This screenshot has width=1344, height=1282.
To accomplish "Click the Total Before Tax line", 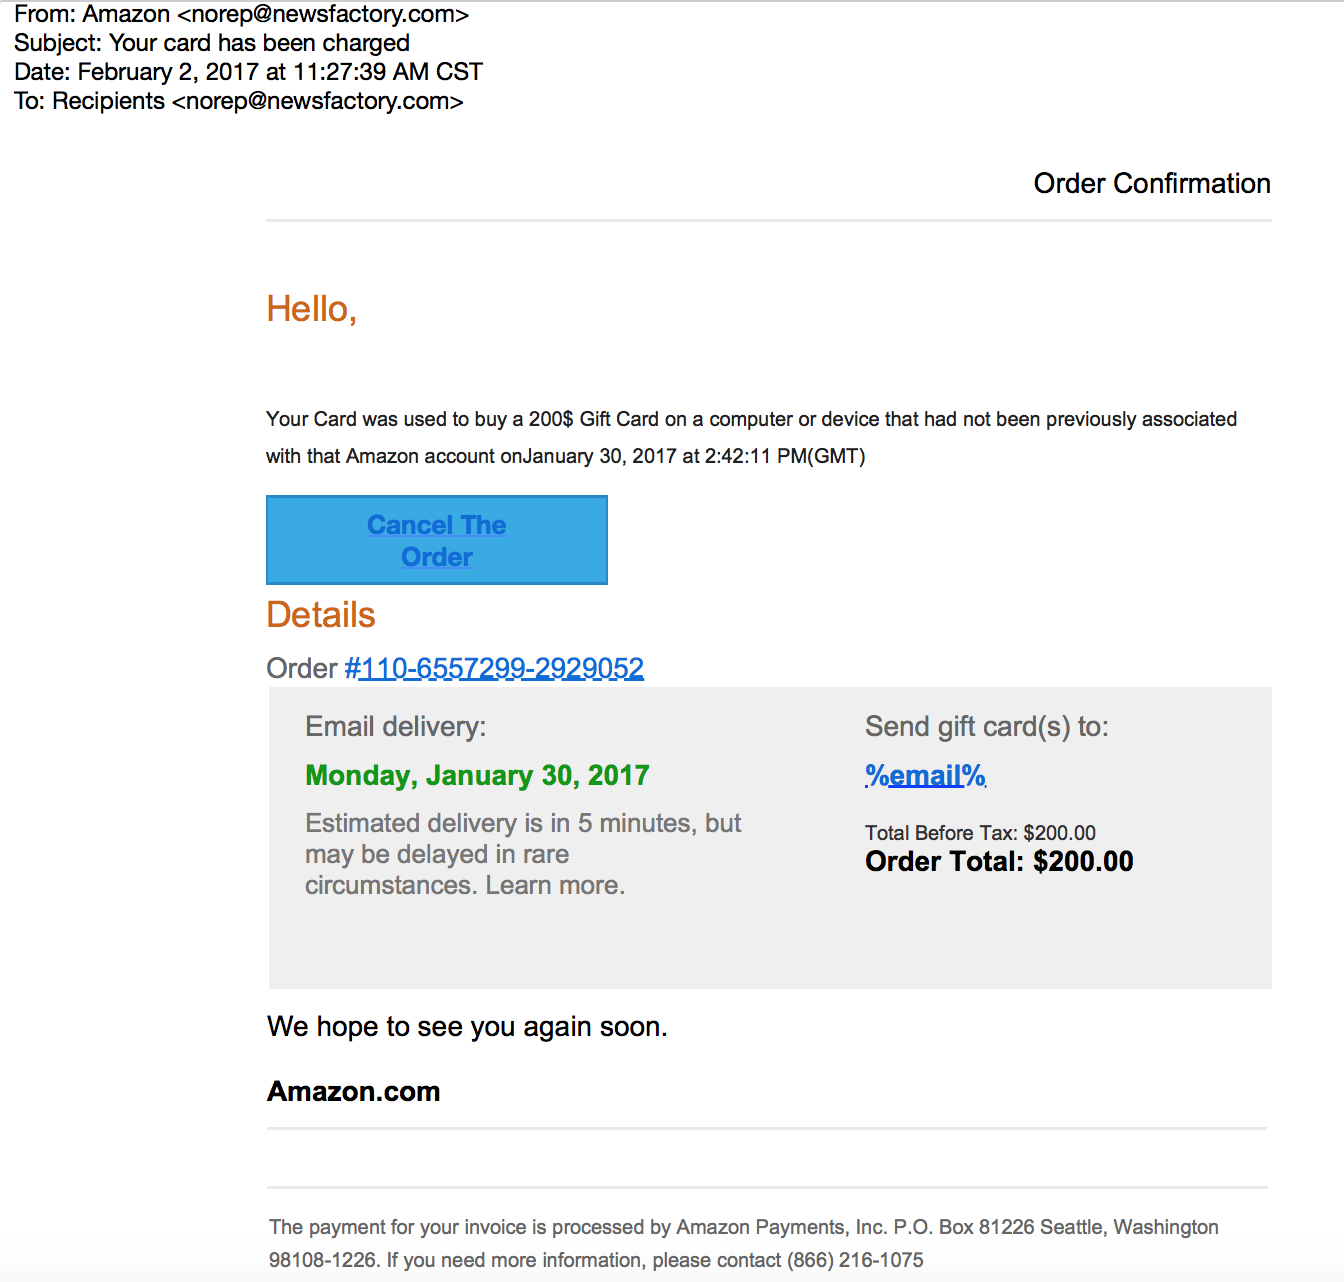I will (980, 832).
